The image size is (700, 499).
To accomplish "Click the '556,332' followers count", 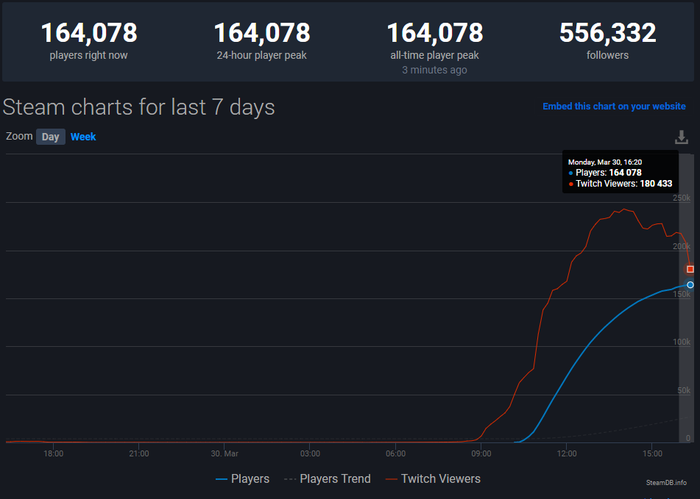I will 608,33.
